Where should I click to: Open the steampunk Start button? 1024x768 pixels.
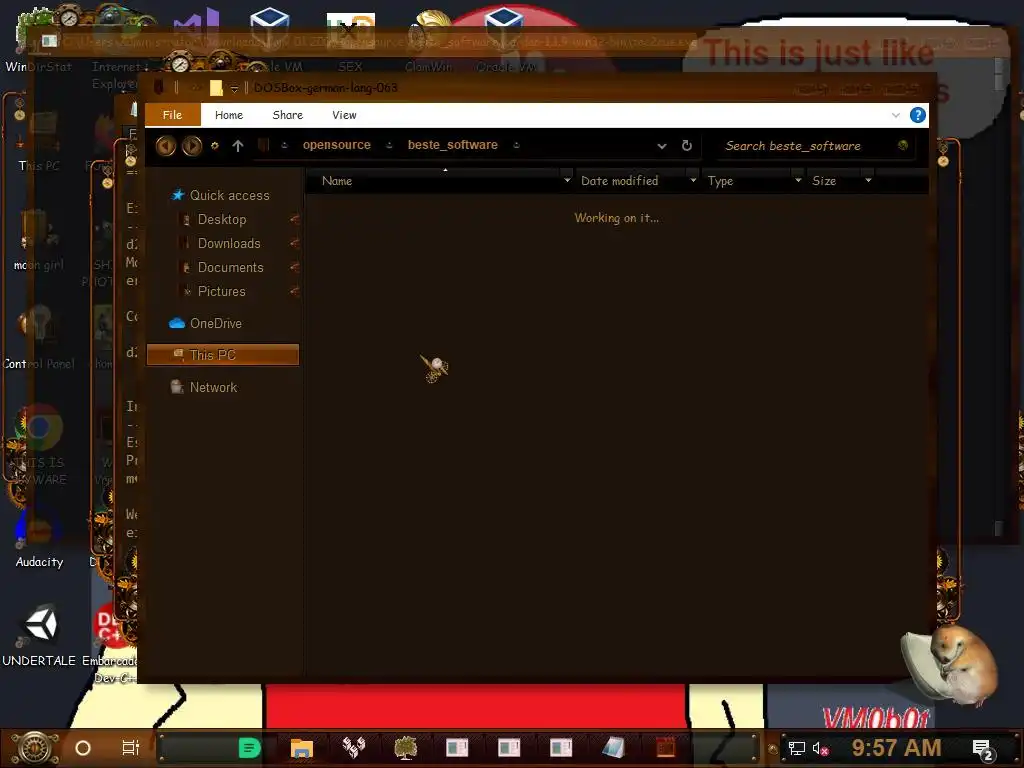pos(36,748)
